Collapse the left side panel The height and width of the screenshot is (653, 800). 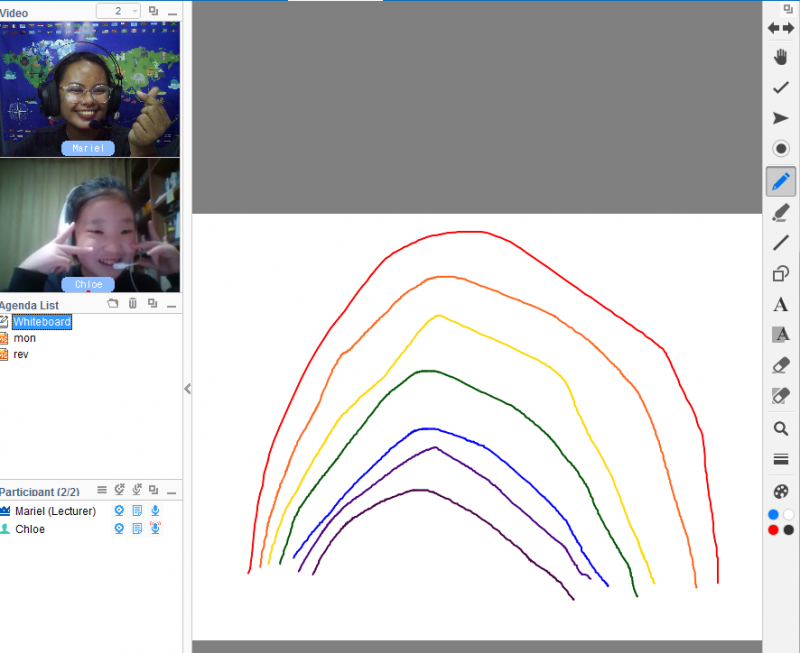[187, 389]
